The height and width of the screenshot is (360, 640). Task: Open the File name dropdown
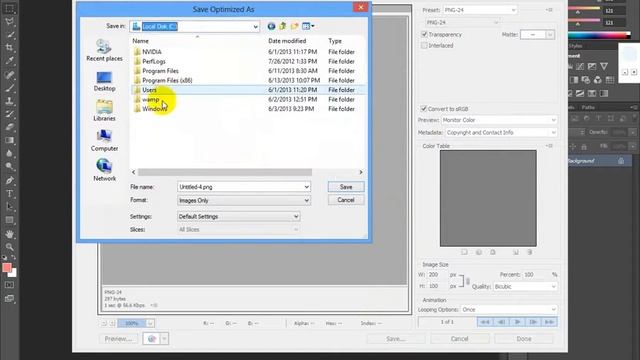[306, 187]
